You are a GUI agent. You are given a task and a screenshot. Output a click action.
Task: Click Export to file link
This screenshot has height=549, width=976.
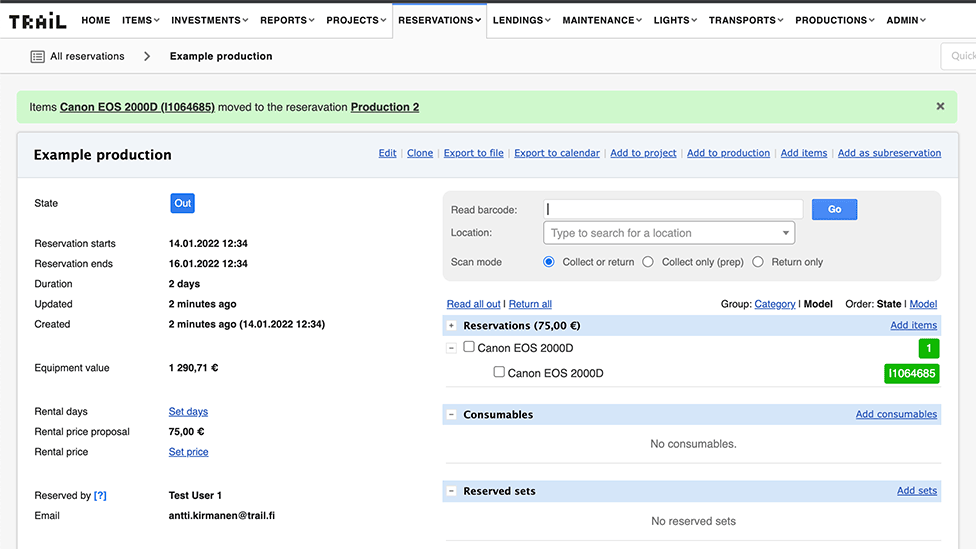(474, 153)
